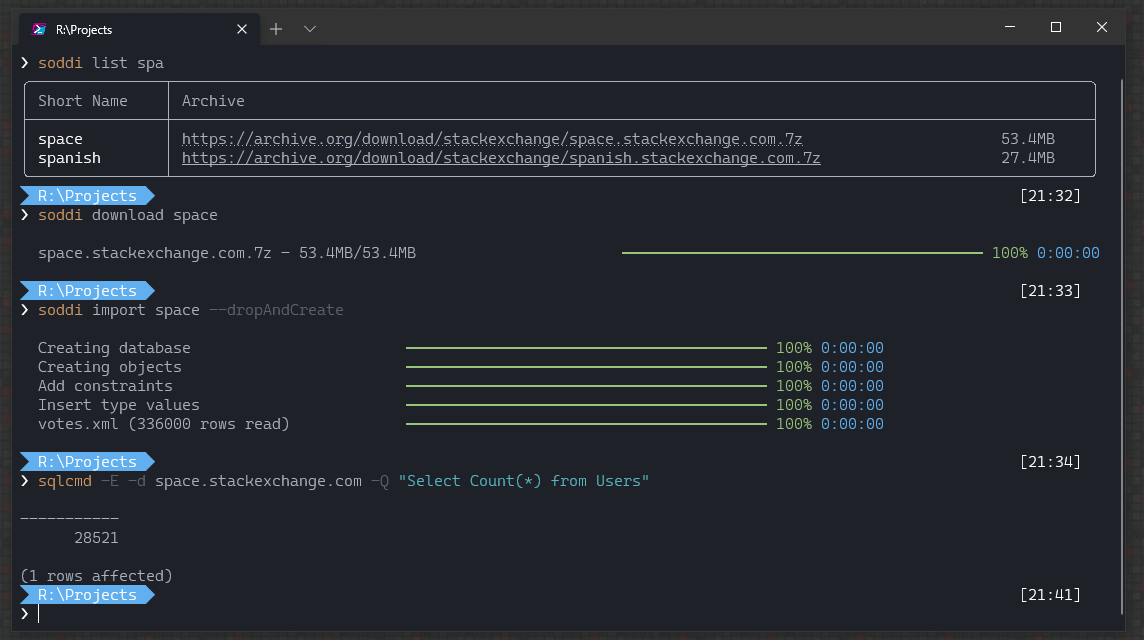Viewport: 1144px width, 640px height.
Task: Click the R:\Projects prompt badge above sqlcmd
Action: click(87, 462)
